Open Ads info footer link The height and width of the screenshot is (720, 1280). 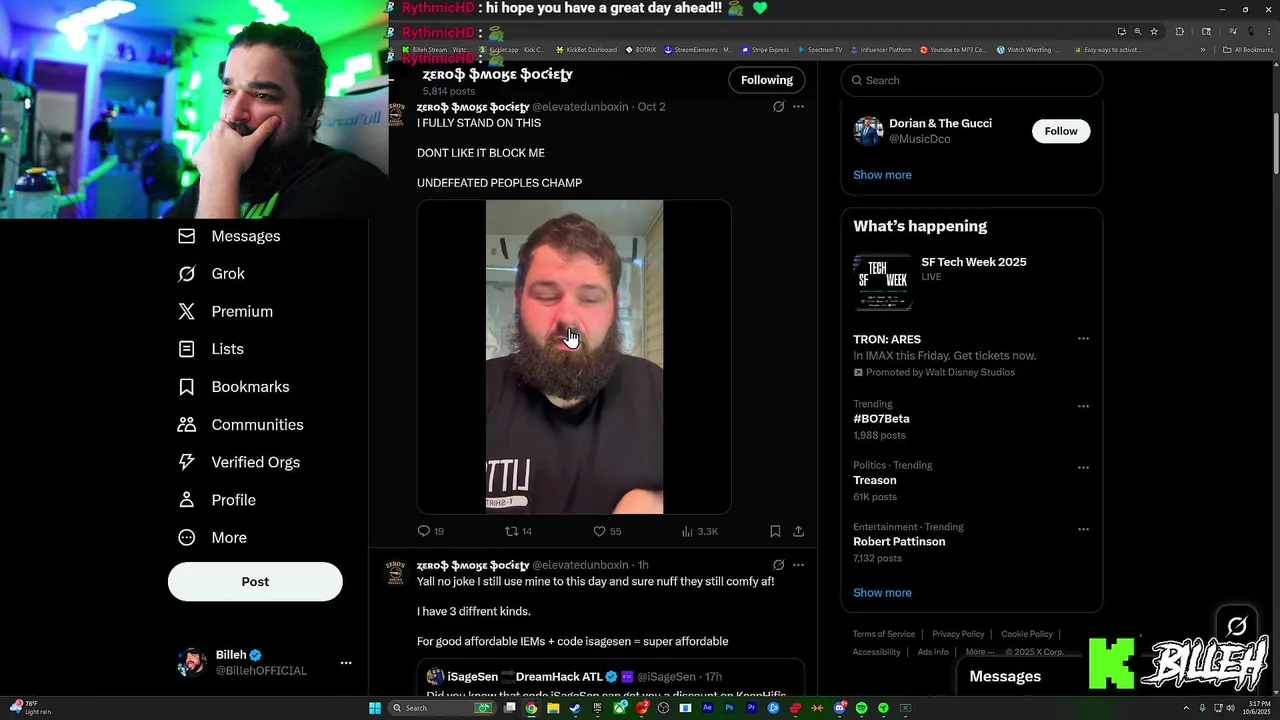click(x=933, y=652)
